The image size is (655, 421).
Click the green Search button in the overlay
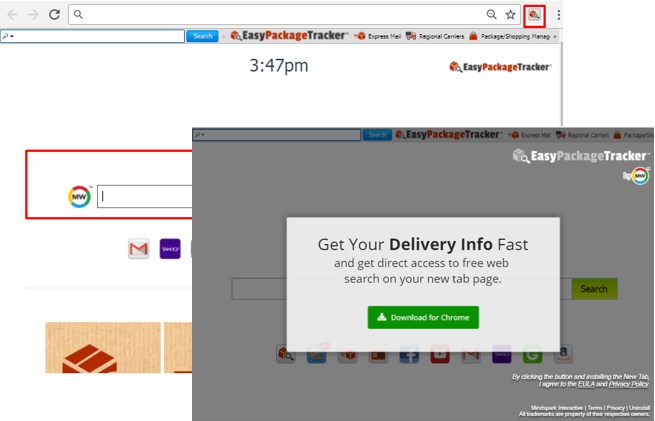coord(594,289)
